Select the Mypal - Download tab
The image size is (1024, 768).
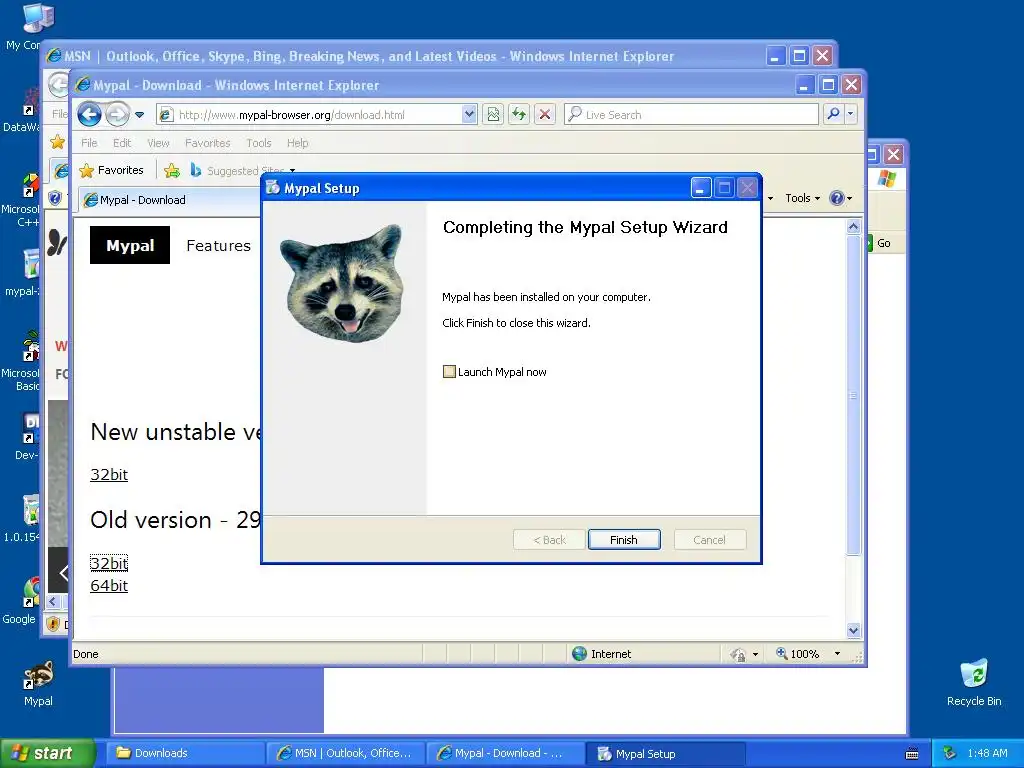(x=169, y=200)
